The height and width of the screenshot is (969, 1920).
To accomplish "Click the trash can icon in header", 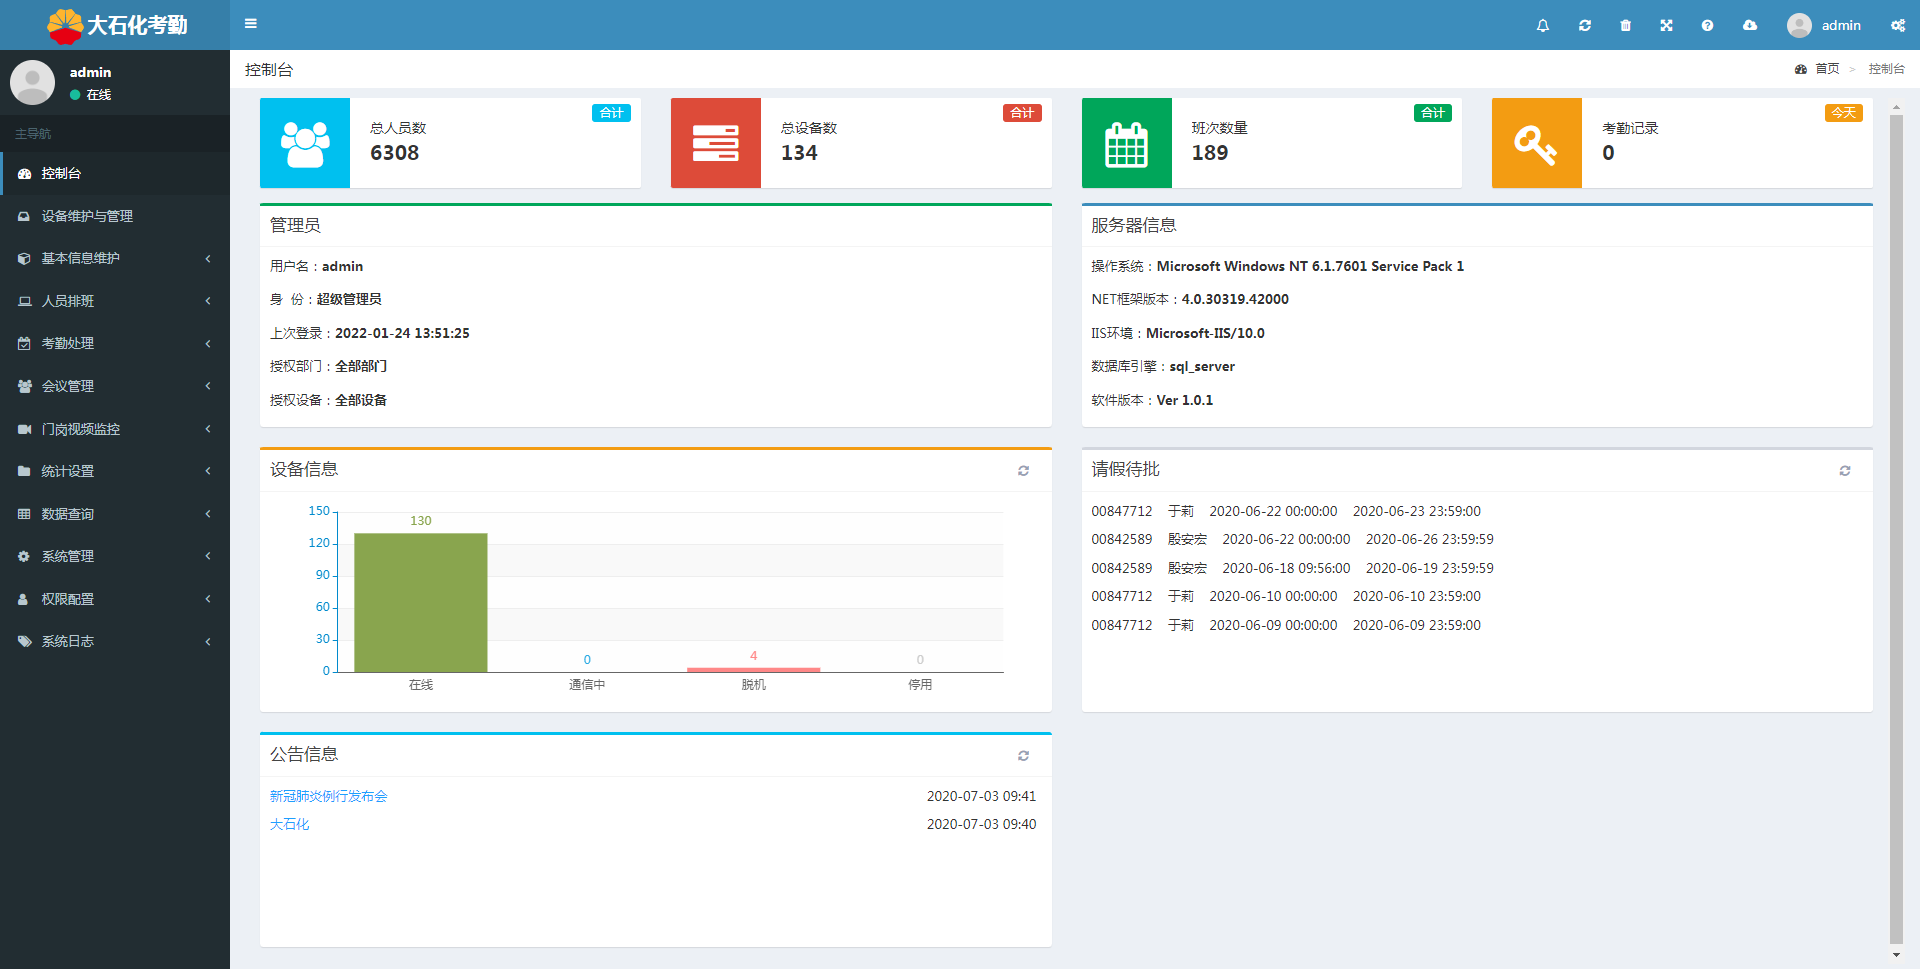I will 1626,25.
